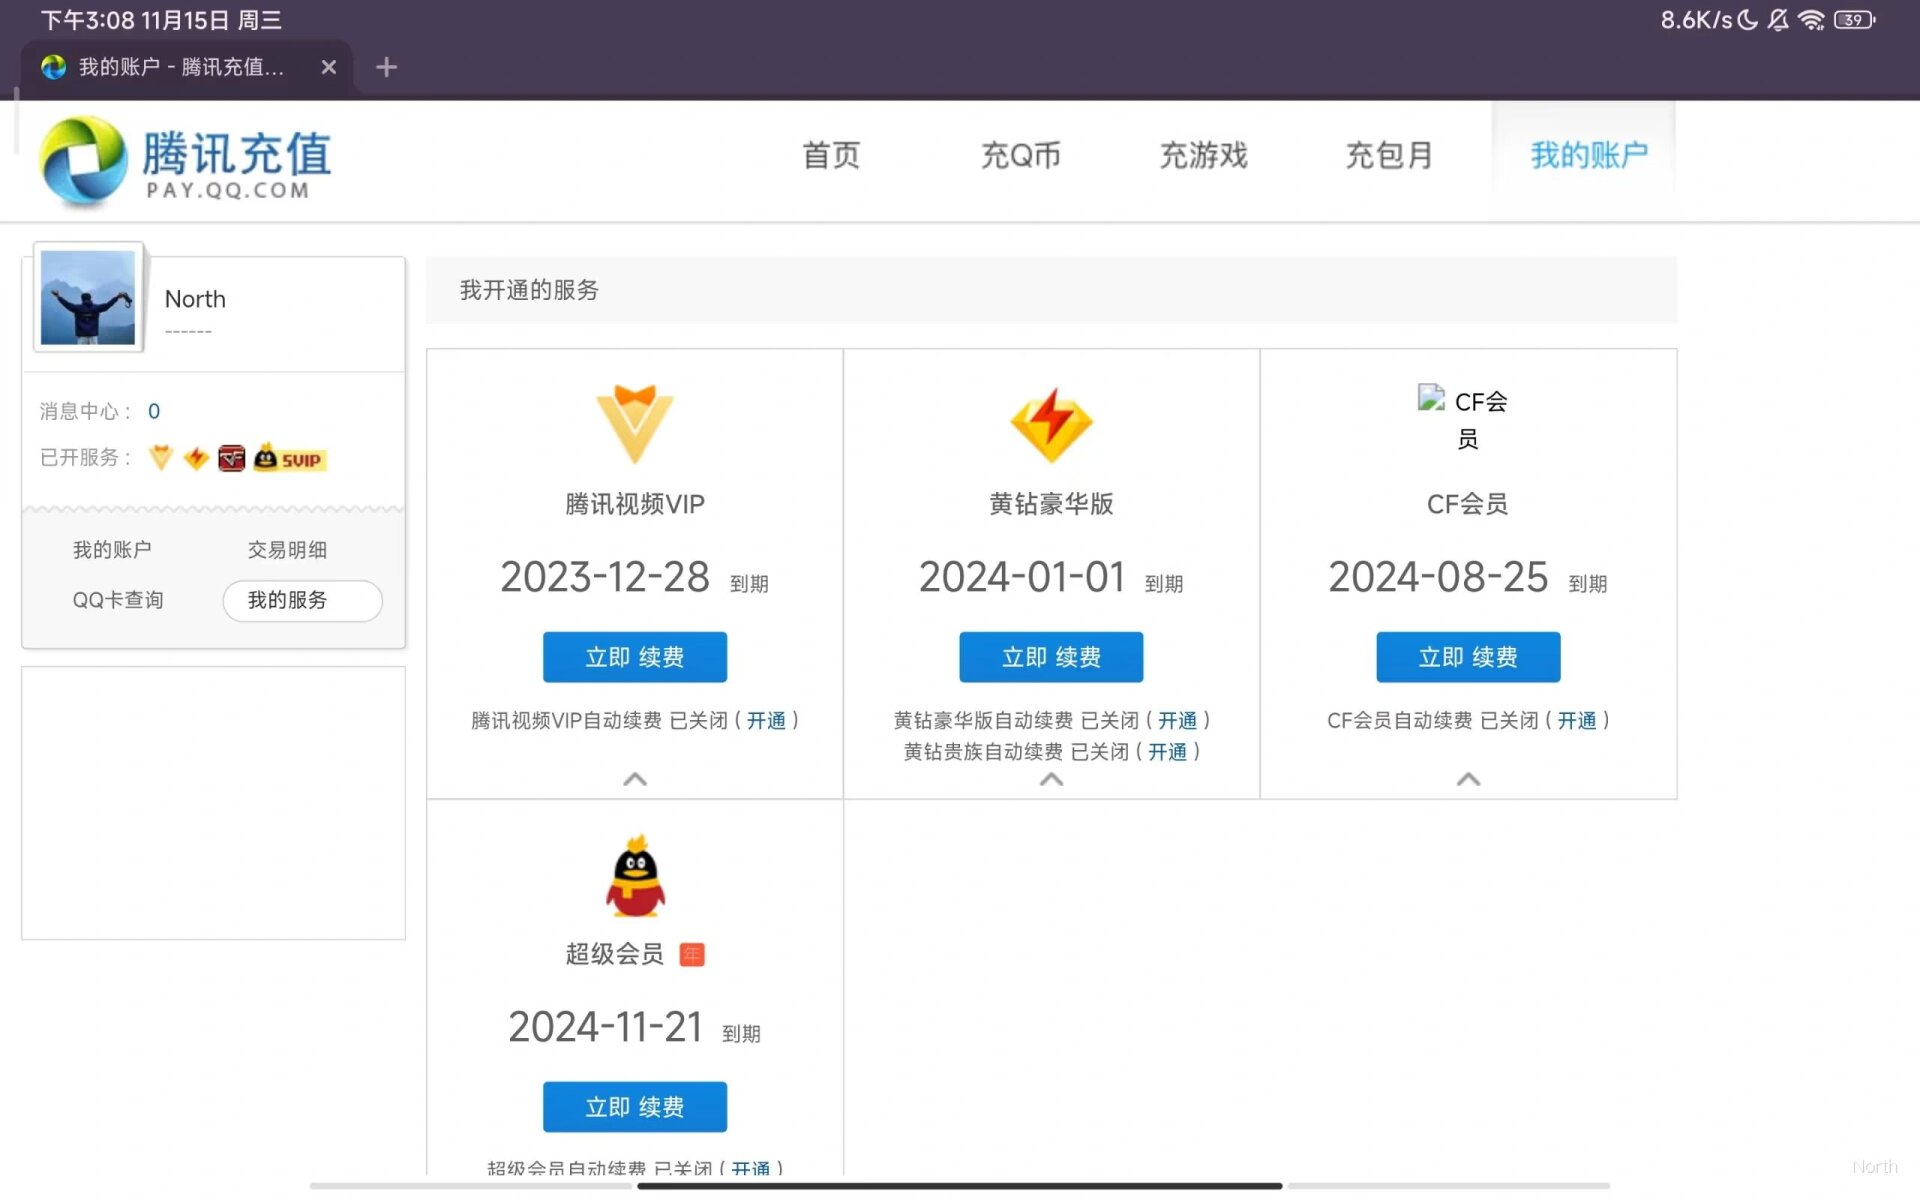Viewport: 1920px width, 1200px height.
Task: Enable 黄钻贵族 auto-renew via 开通
Action: [1167, 751]
